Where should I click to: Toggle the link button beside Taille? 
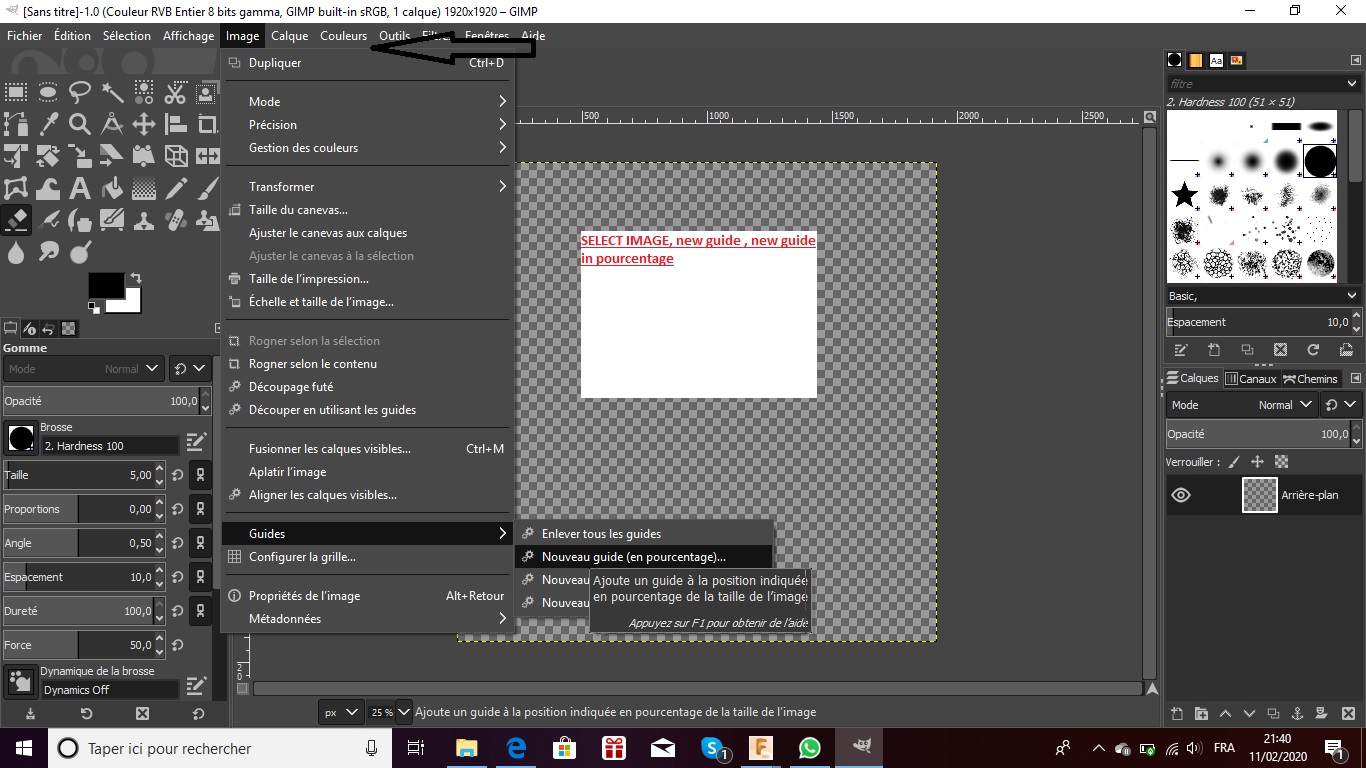click(201, 475)
